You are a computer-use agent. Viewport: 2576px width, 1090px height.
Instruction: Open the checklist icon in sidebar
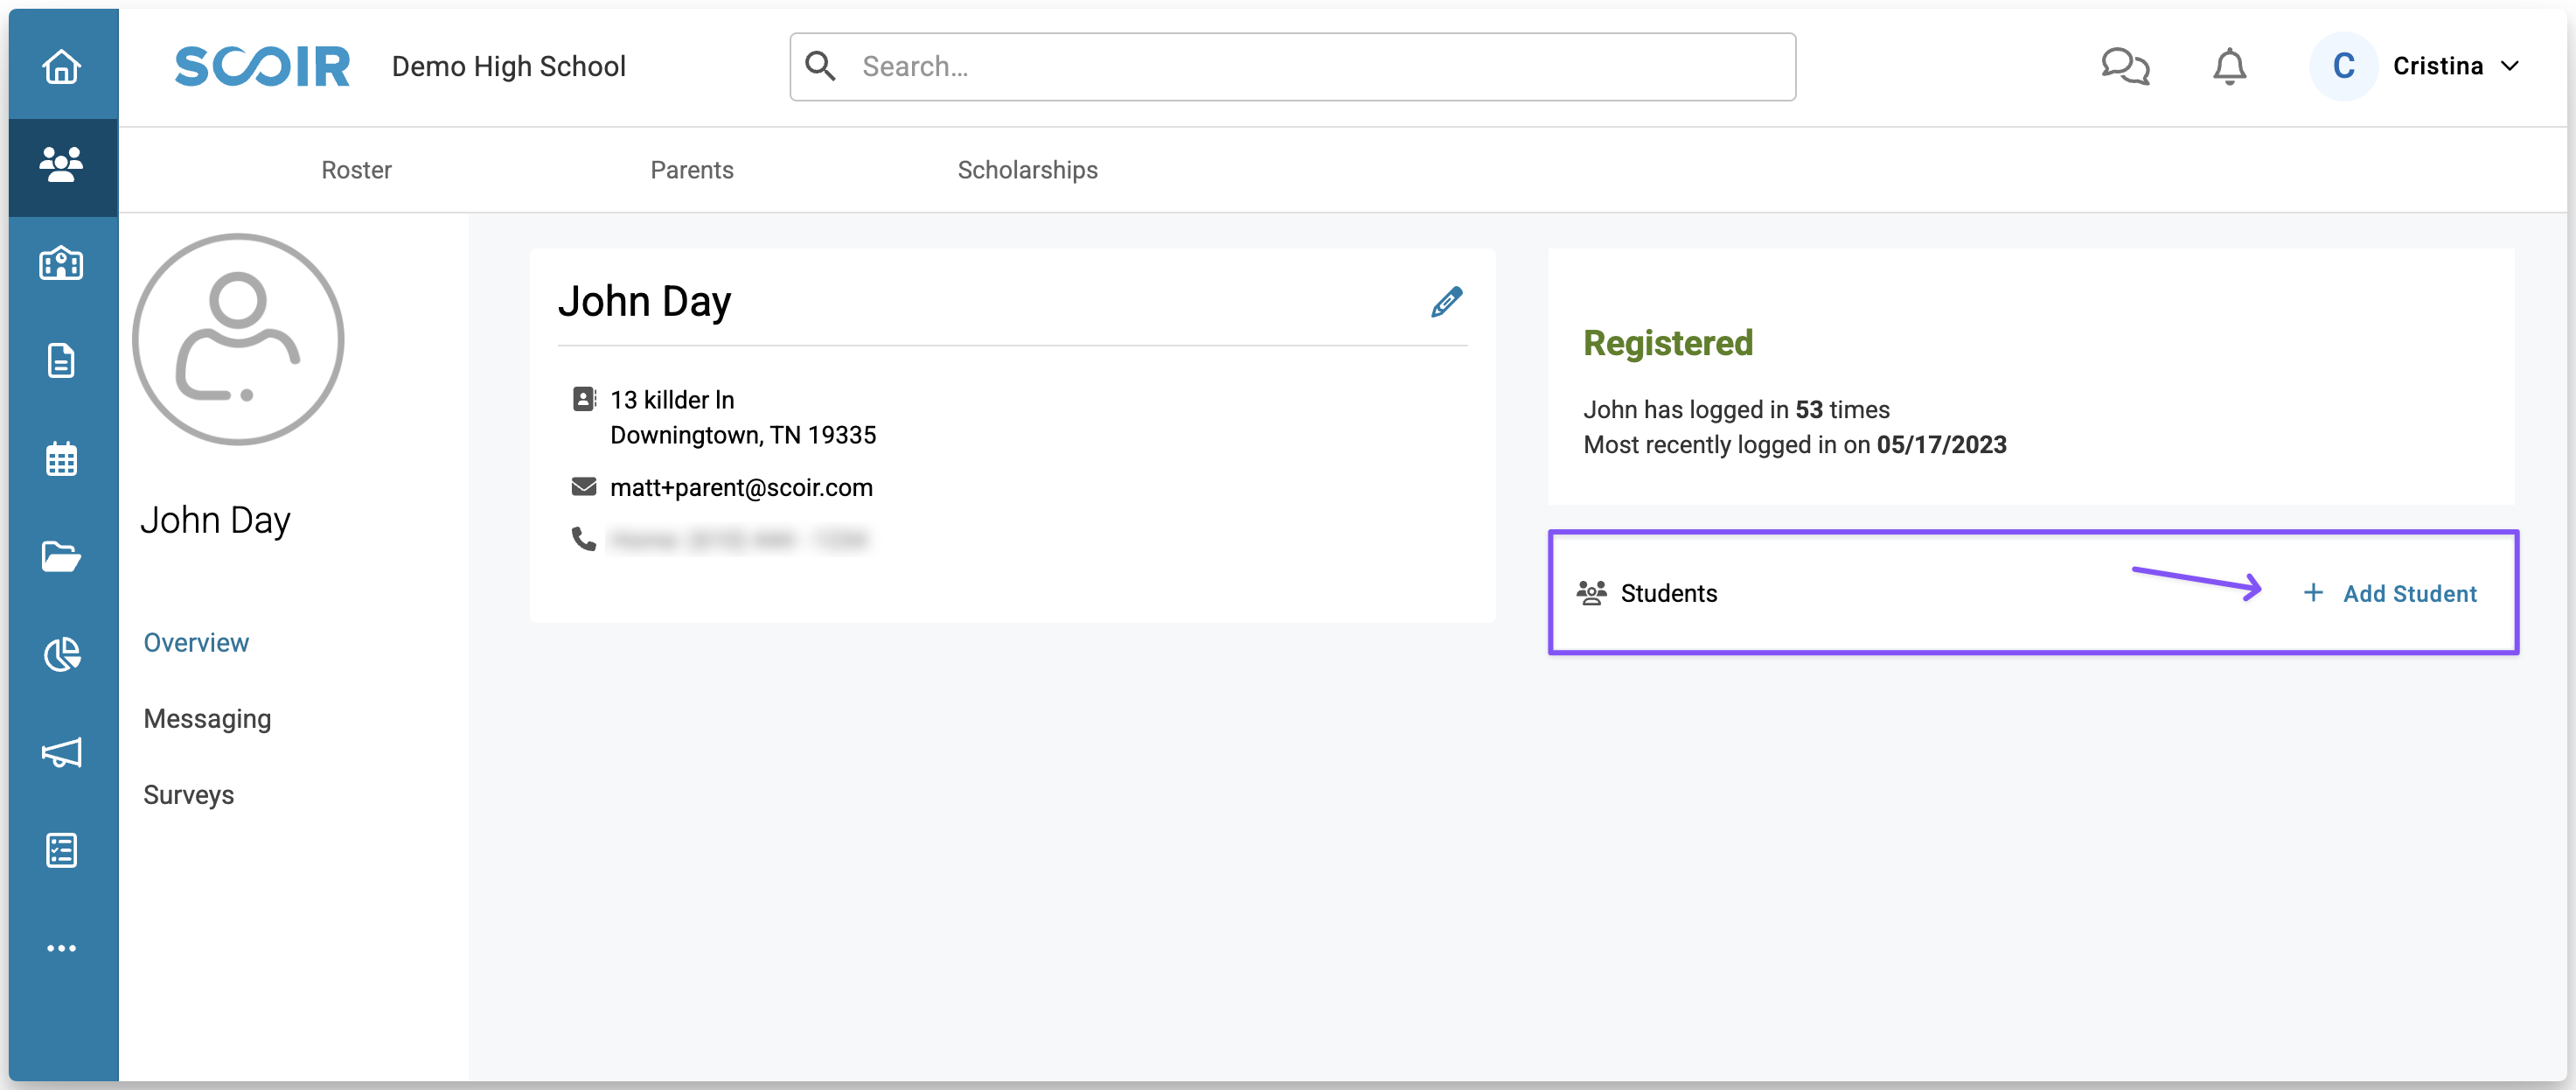click(61, 851)
